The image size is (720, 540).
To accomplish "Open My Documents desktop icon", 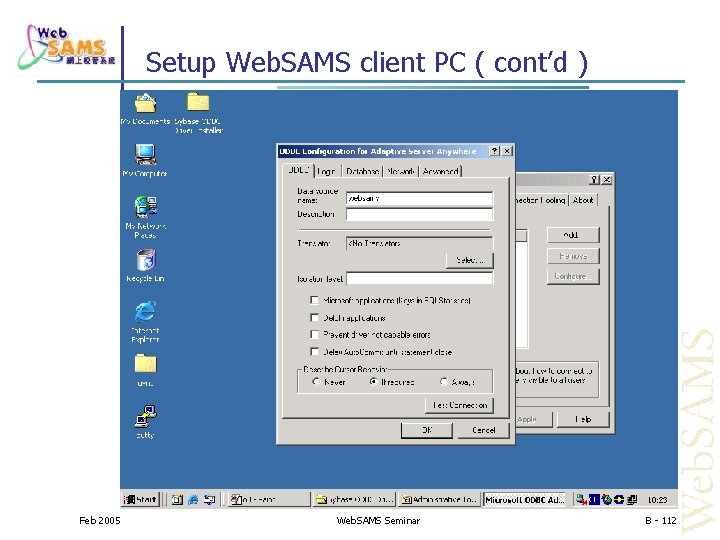I will coord(145,109).
